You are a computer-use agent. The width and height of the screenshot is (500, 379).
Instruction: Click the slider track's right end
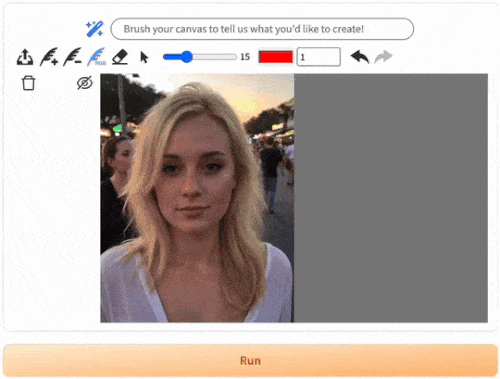tap(234, 57)
